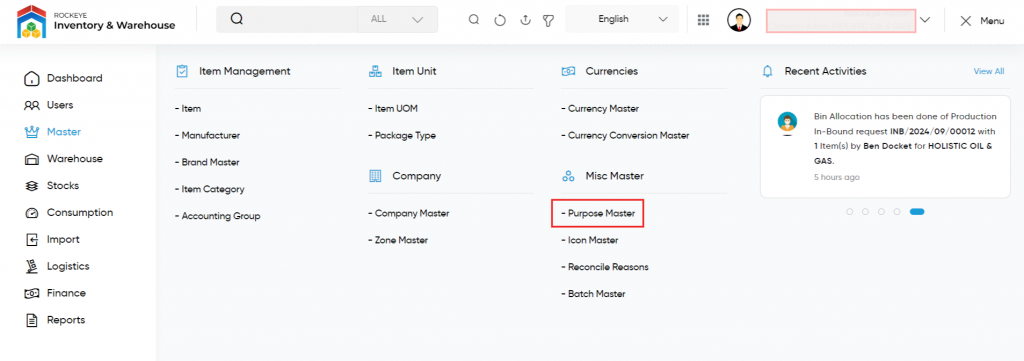Open the Logistics sidebar item

point(57,266)
